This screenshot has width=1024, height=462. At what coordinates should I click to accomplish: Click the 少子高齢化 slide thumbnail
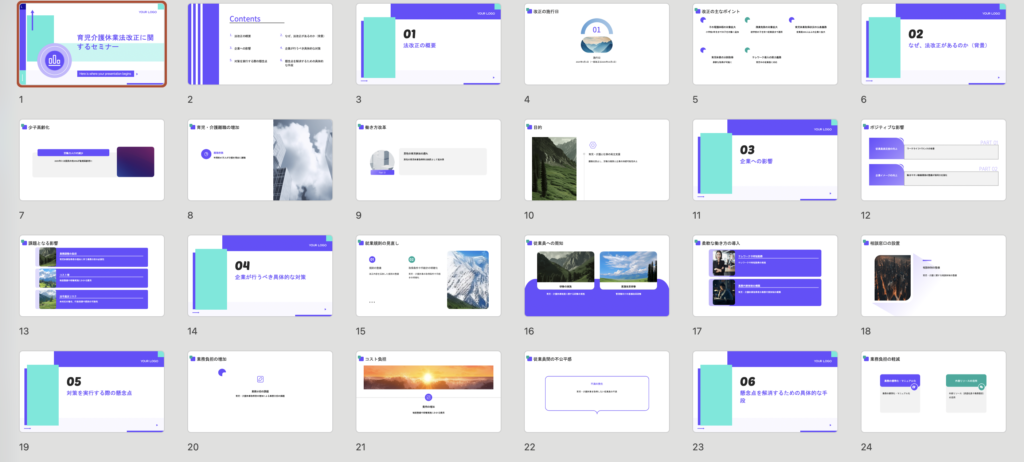91,159
